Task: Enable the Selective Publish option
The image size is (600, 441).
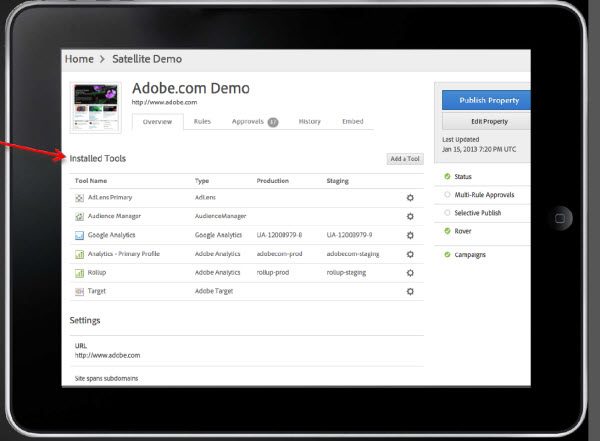Action: tap(447, 213)
